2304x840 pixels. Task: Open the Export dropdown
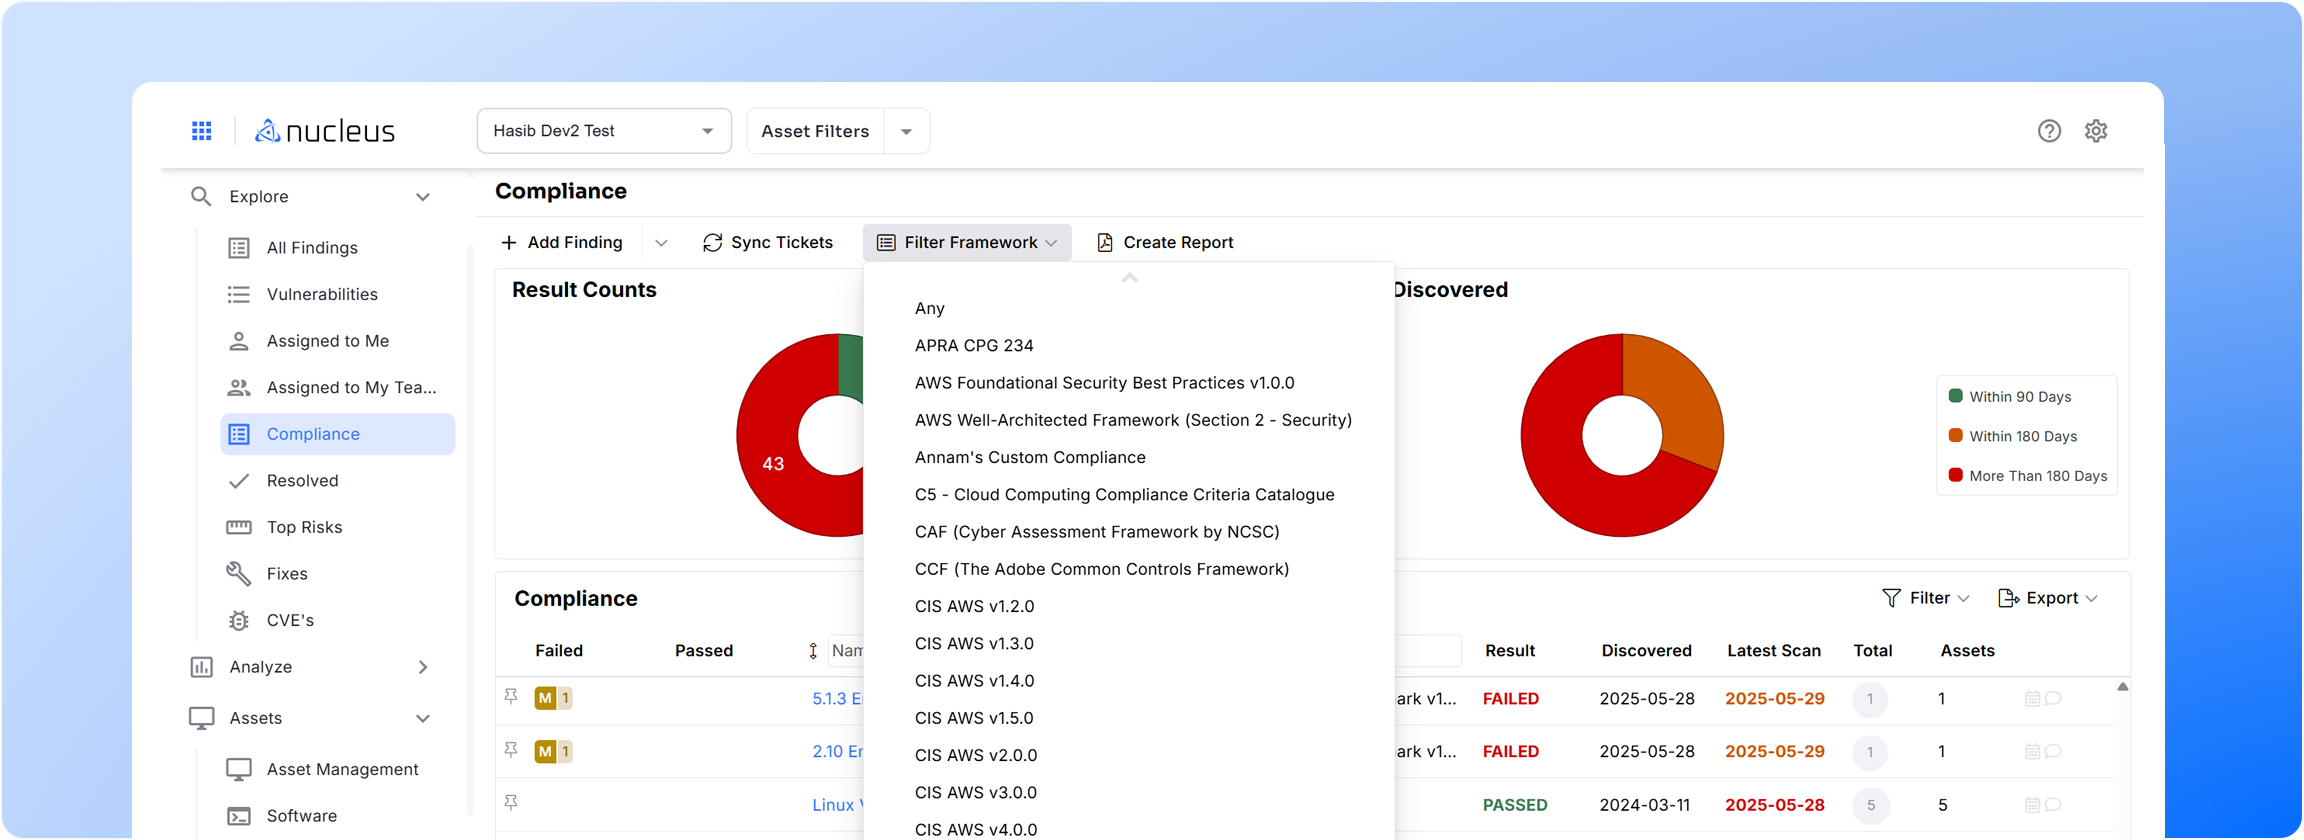pyautogui.click(x=2047, y=598)
